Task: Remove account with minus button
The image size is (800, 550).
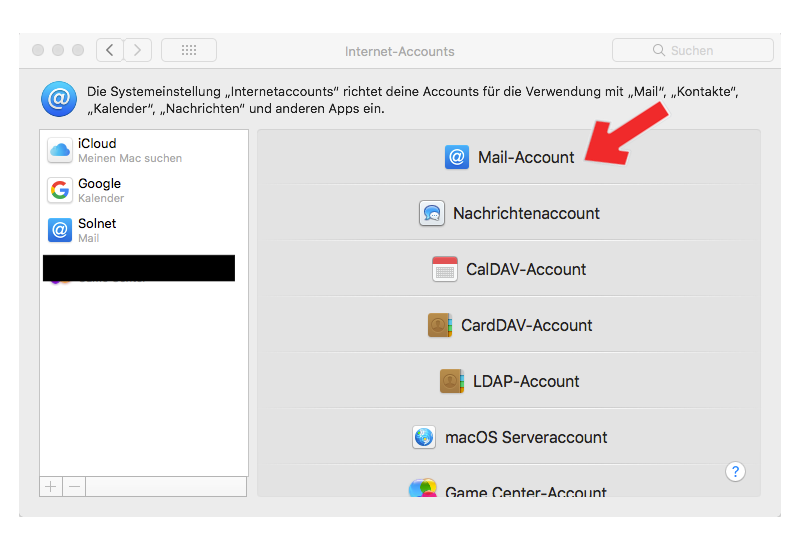Action: 74,487
